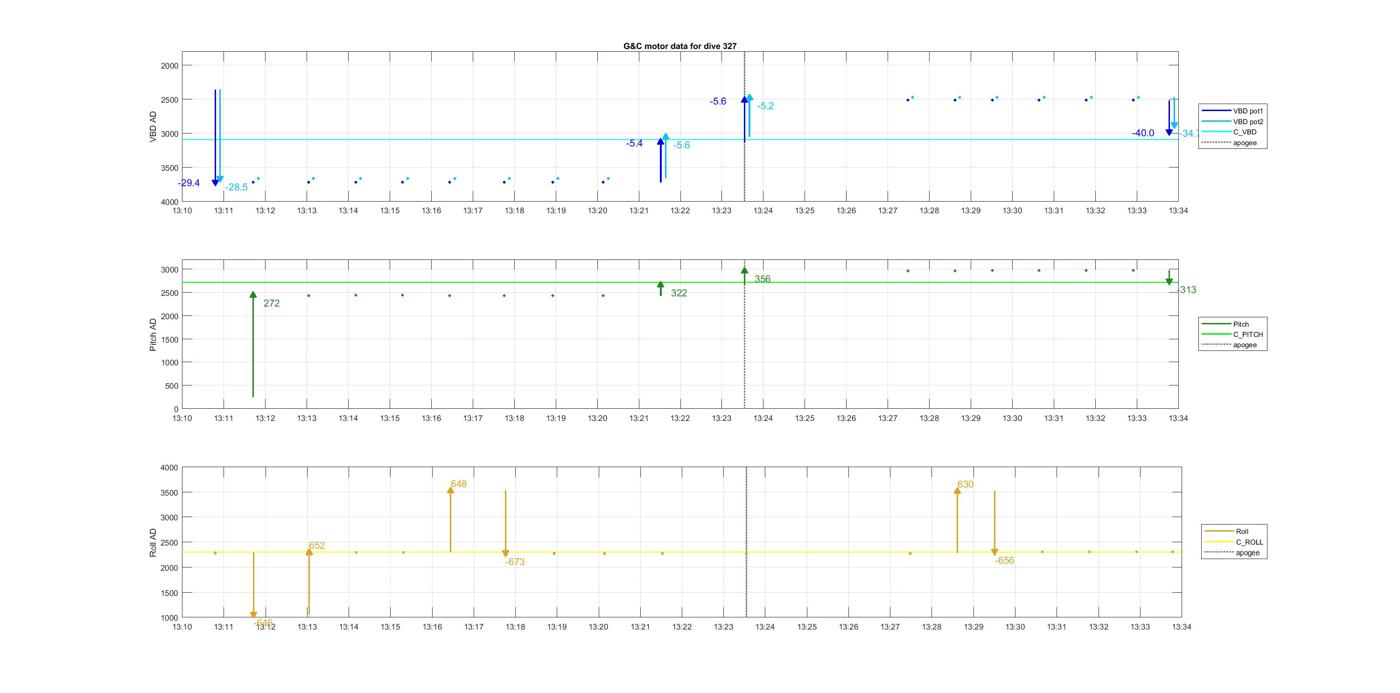Click the 'Roll AD' y-axis label
The height and width of the screenshot is (693, 1400).
tap(154, 543)
